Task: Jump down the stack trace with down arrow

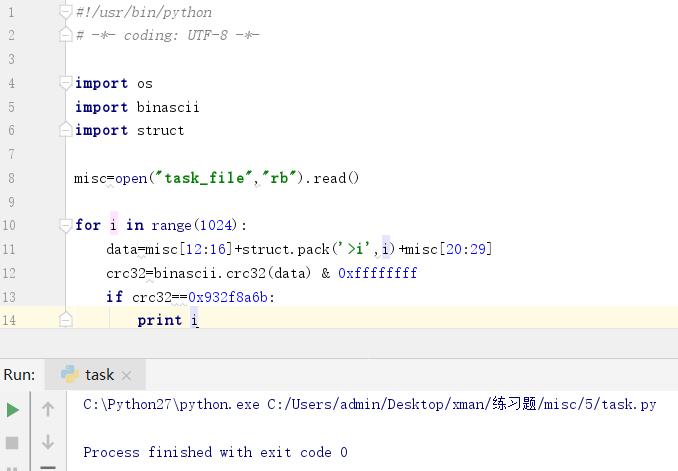Action: pyautogui.click(x=48, y=442)
